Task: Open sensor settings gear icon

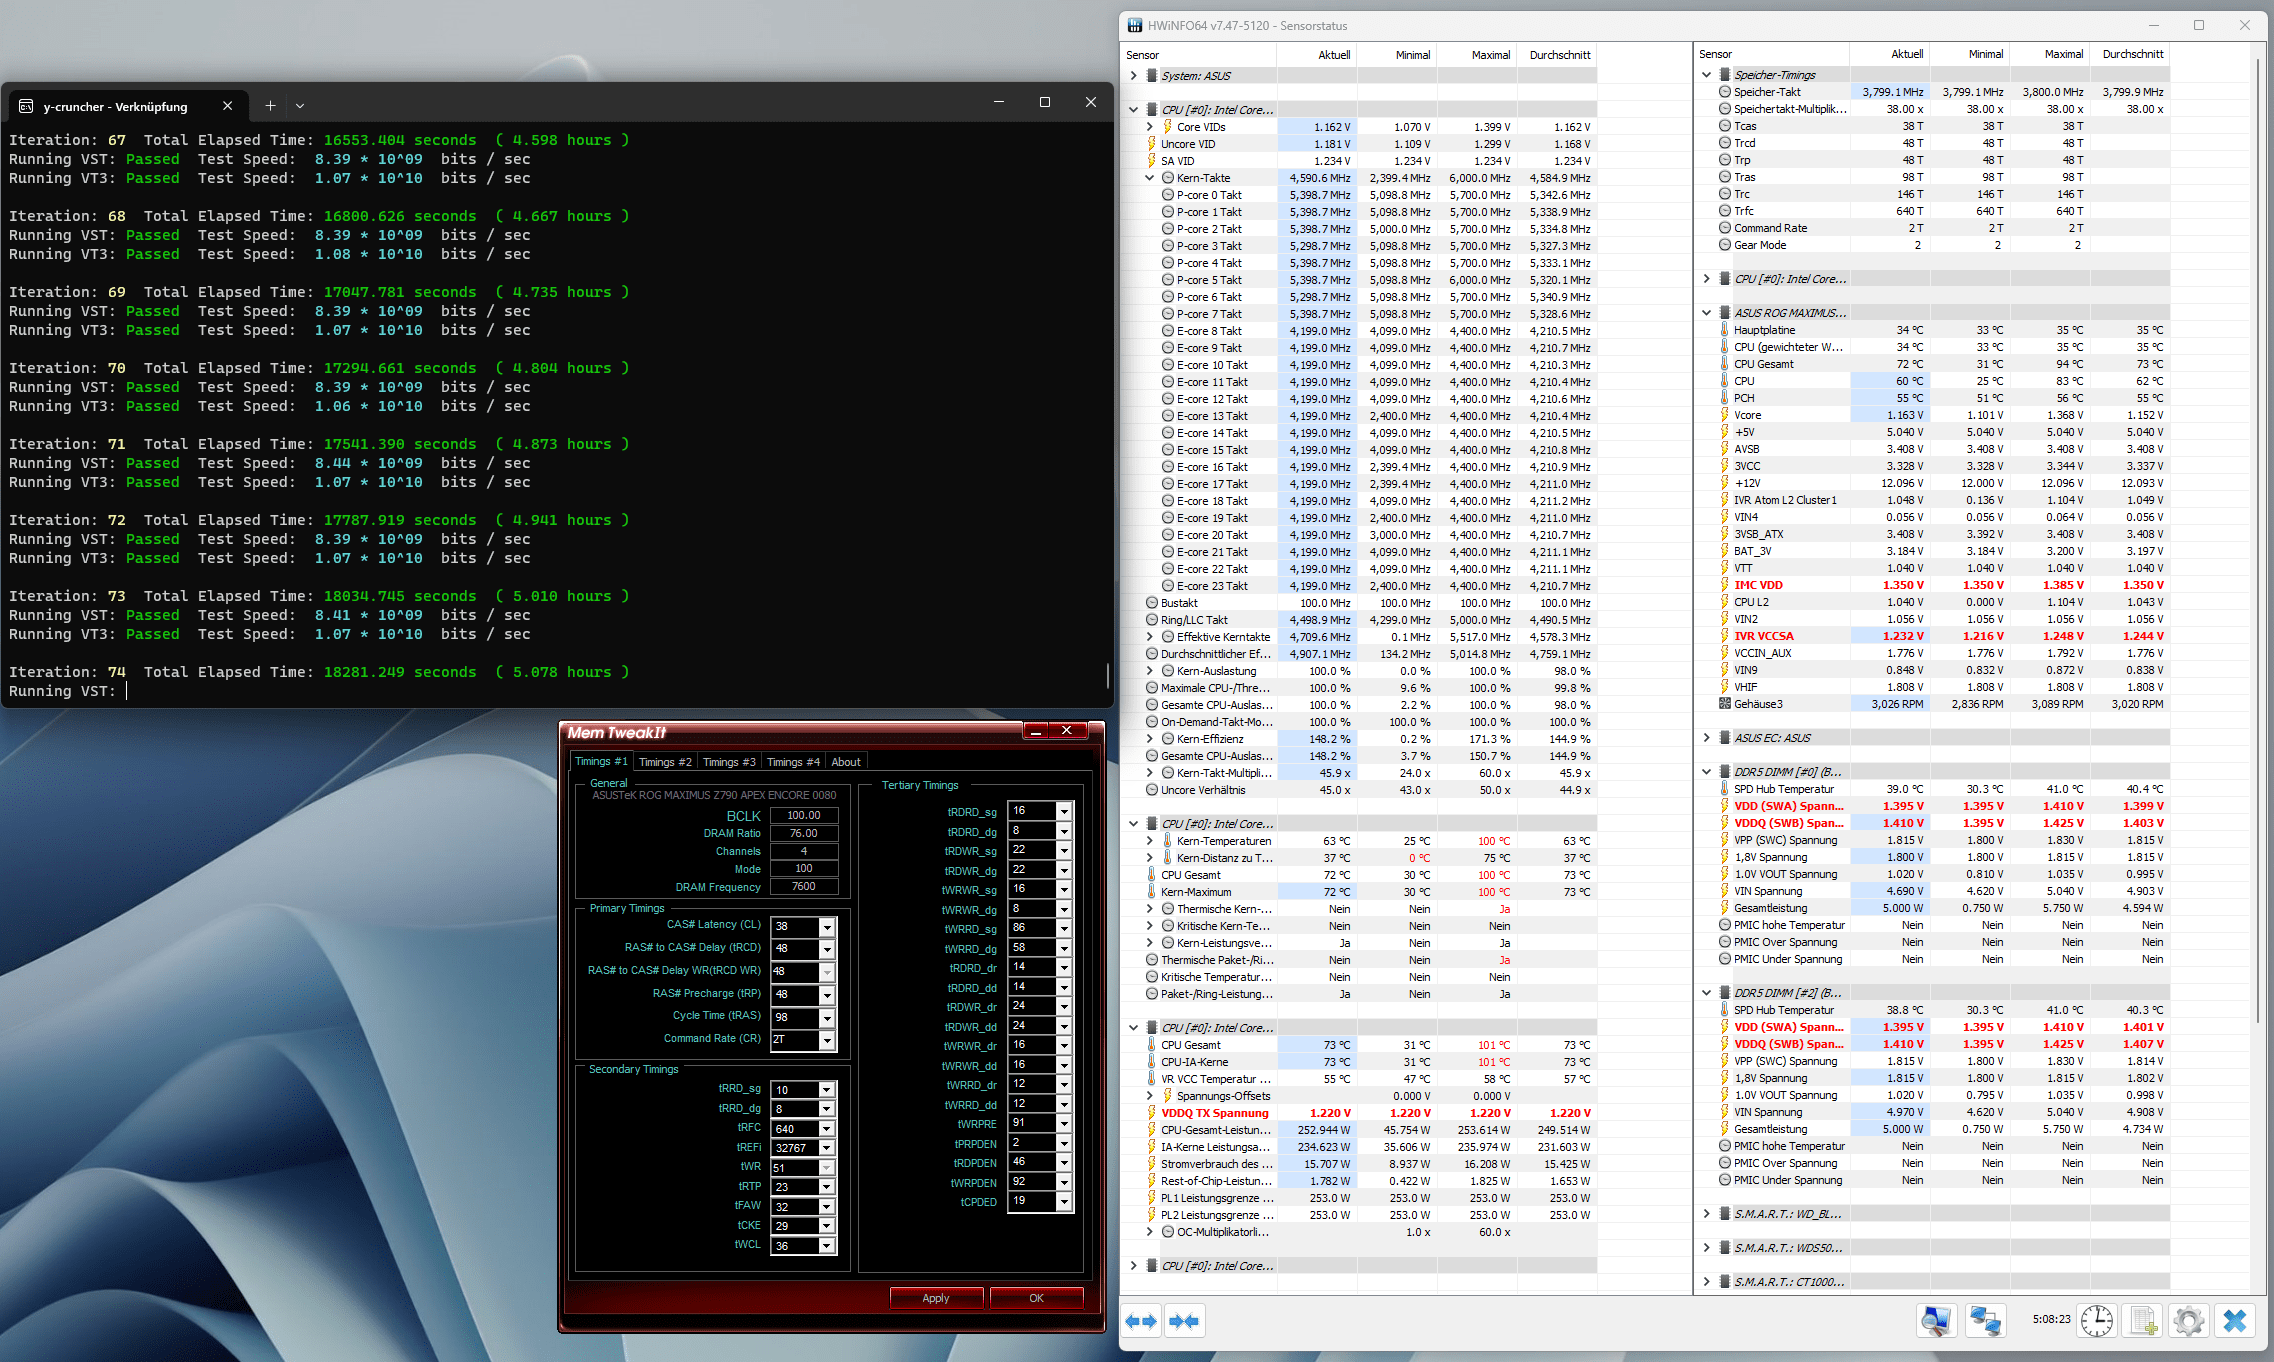Action: [x=2188, y=1320]
